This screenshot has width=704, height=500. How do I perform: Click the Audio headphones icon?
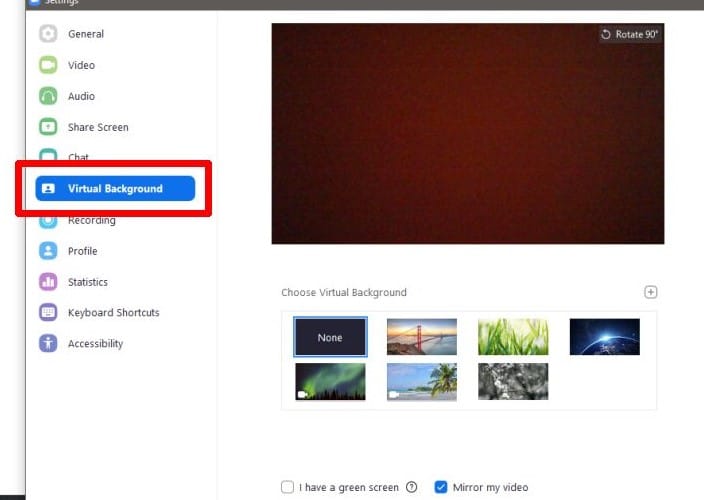pyautogui.click(x=48, y=96)
